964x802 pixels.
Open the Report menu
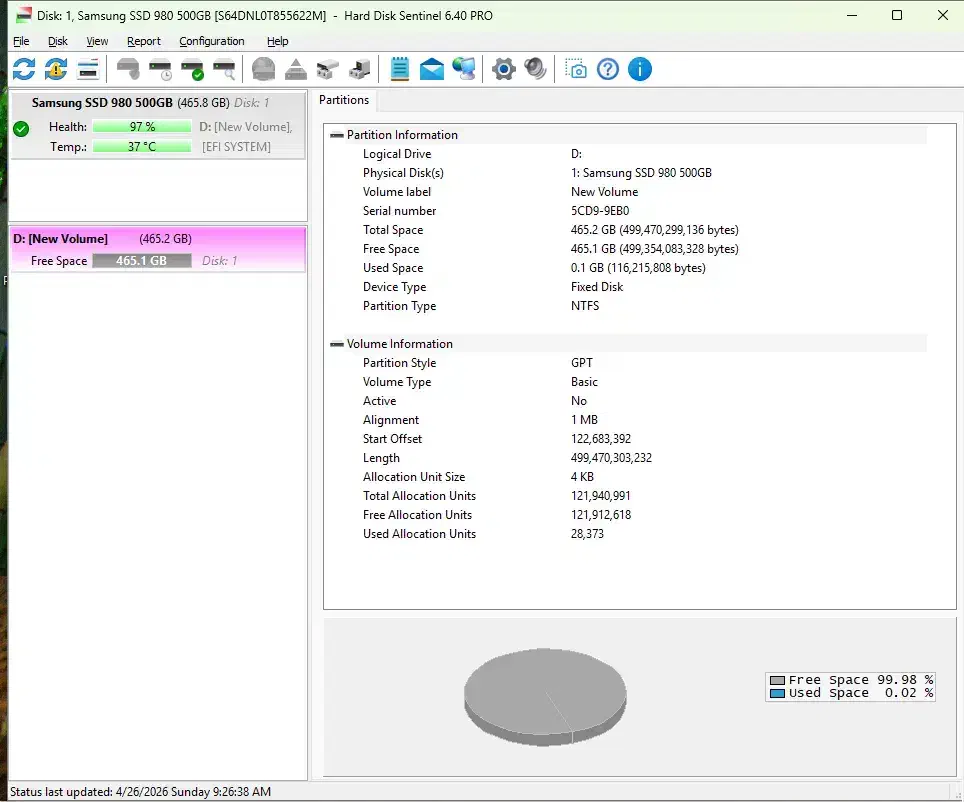tap(144, 41)
